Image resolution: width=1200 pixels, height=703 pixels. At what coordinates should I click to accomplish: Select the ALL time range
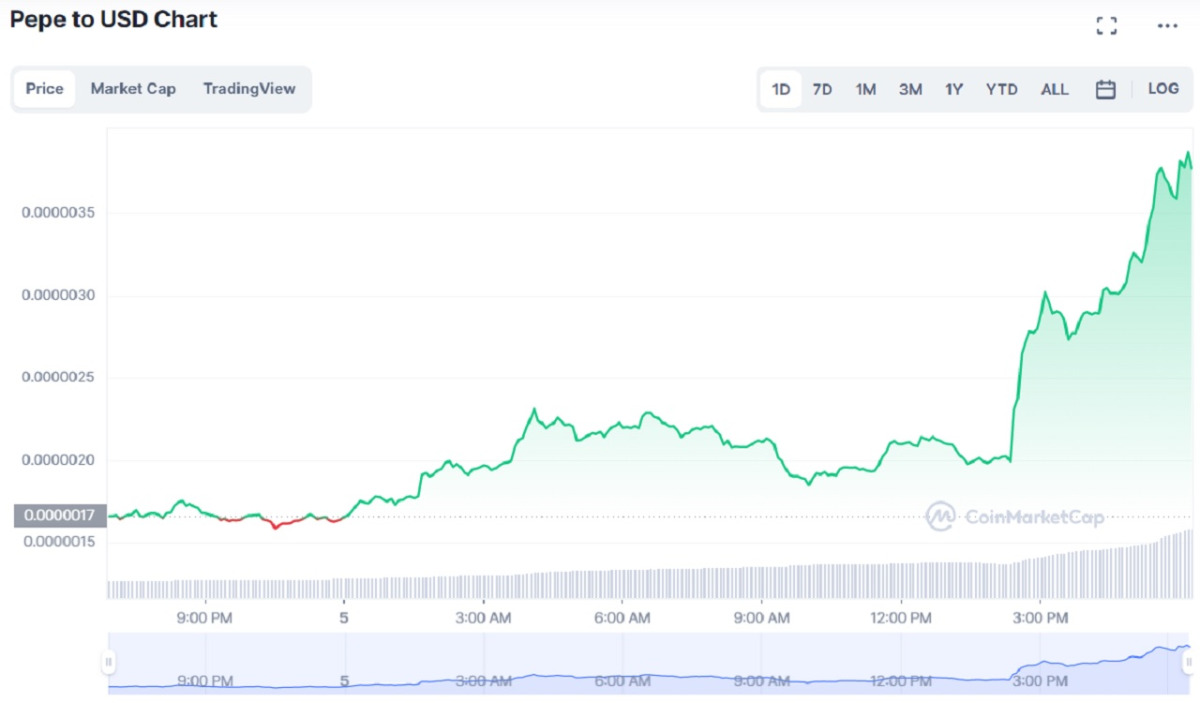click(1054, 89)
